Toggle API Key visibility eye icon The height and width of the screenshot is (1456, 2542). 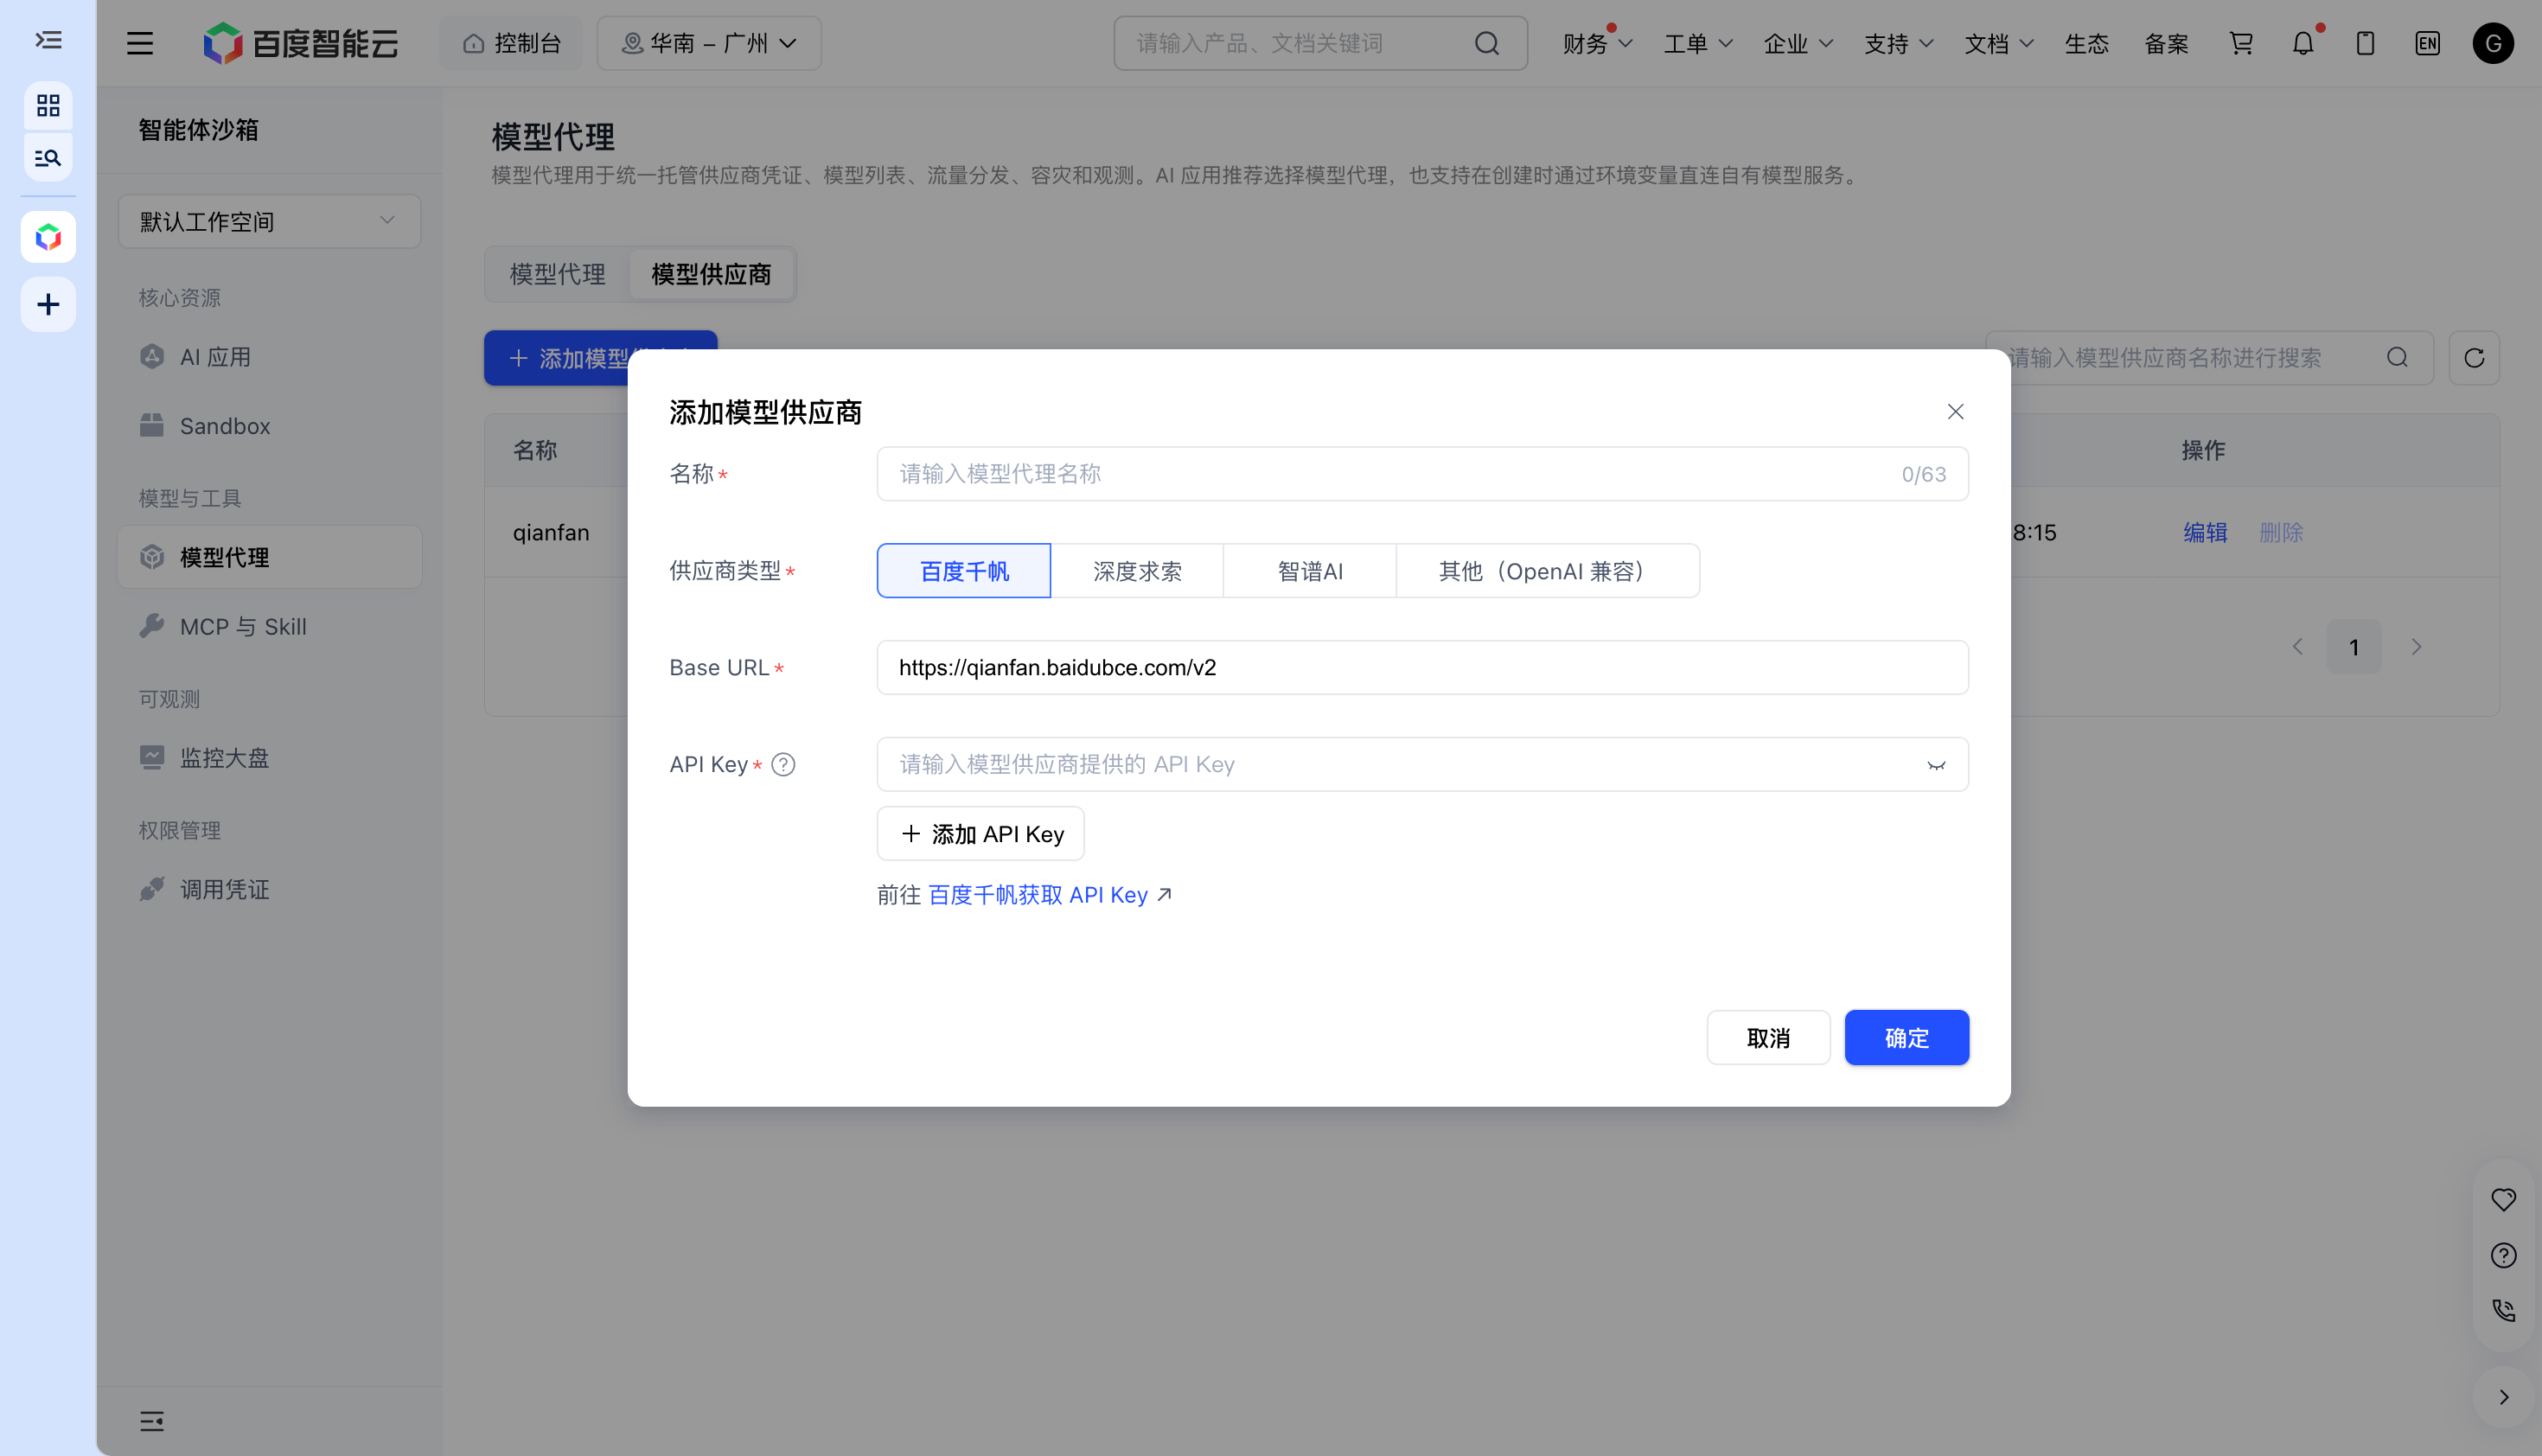point(1936,765)
